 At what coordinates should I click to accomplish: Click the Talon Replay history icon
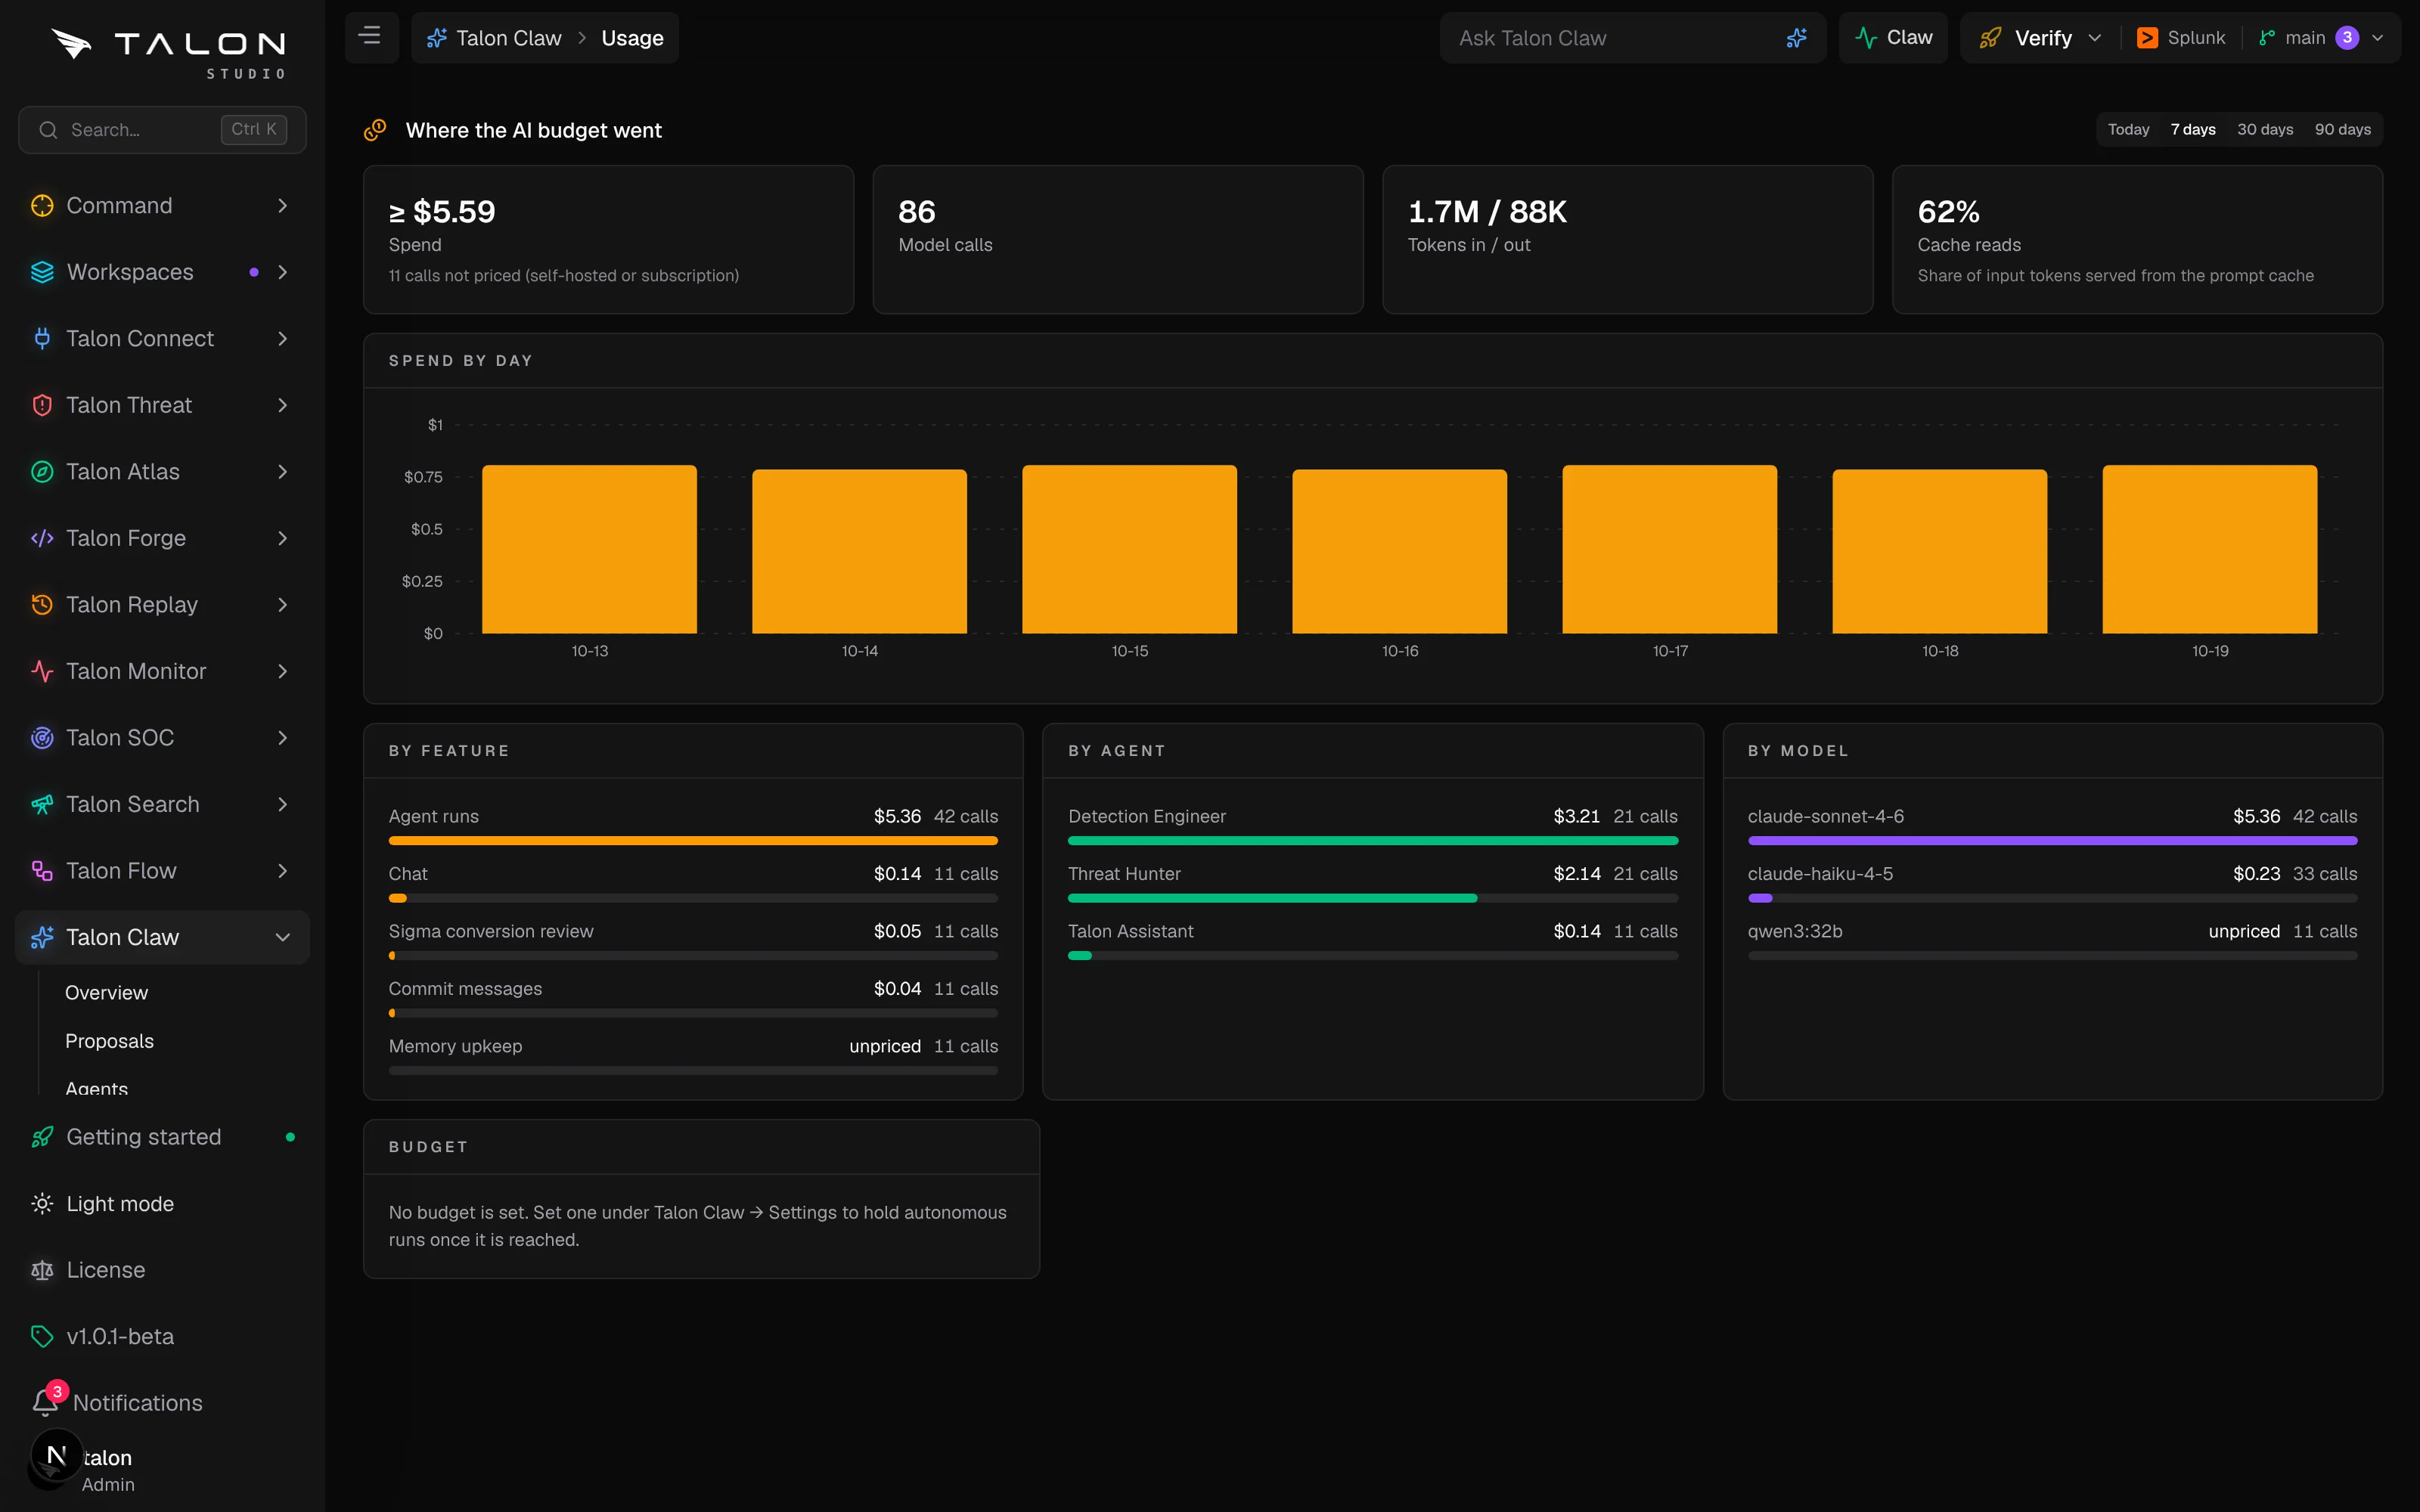tap(42, 604)
